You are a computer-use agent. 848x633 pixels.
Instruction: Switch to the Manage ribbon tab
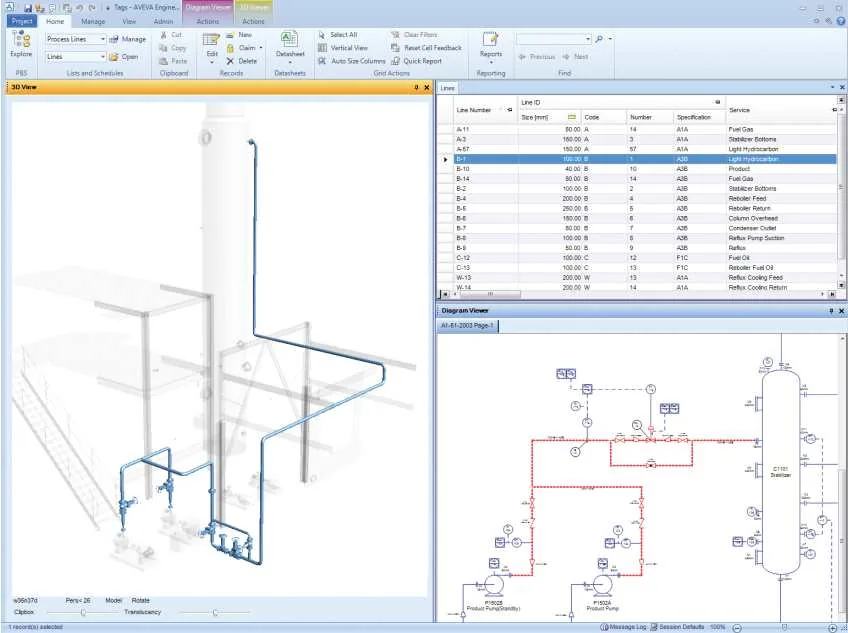coord(93,22)
